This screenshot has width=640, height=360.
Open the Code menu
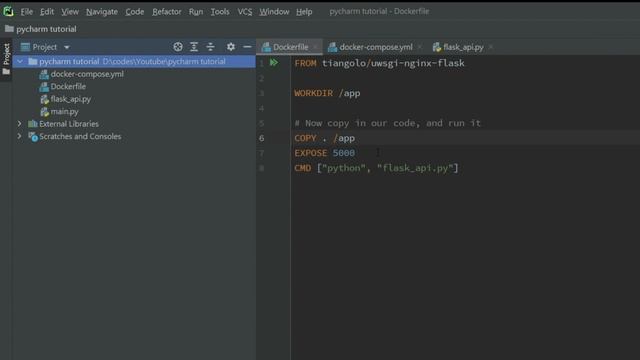pos(135,12)
